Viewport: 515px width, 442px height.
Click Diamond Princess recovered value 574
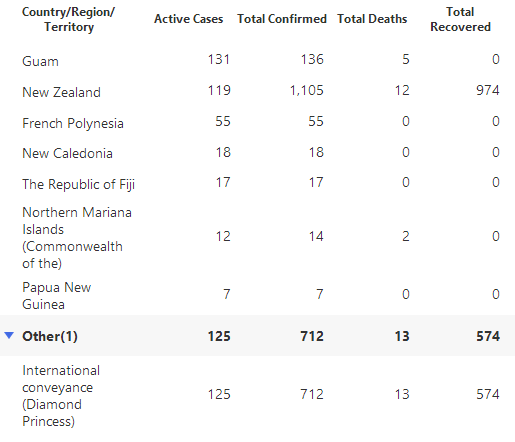pyautogui.click(x=488, y=394)
